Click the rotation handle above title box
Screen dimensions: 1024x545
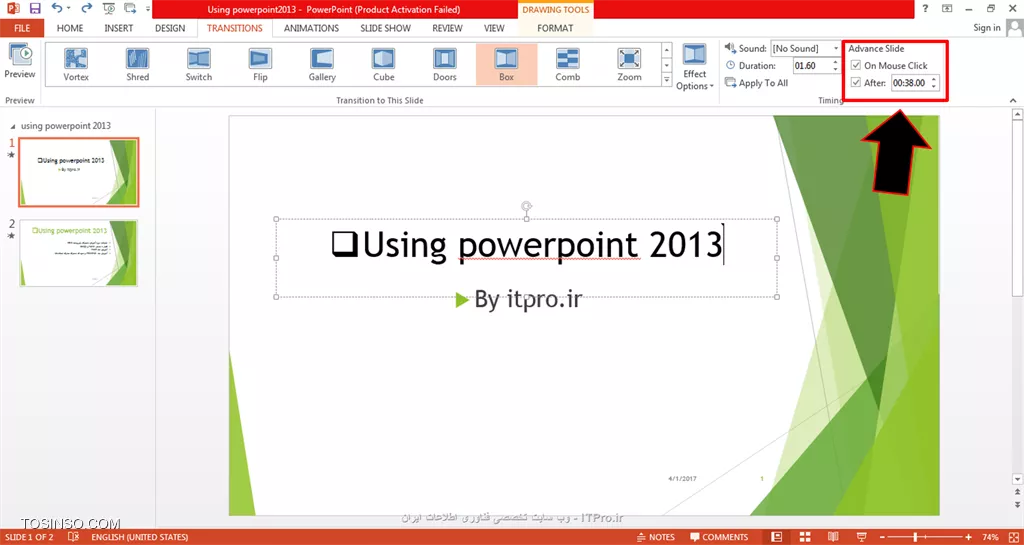click(526, 206)
